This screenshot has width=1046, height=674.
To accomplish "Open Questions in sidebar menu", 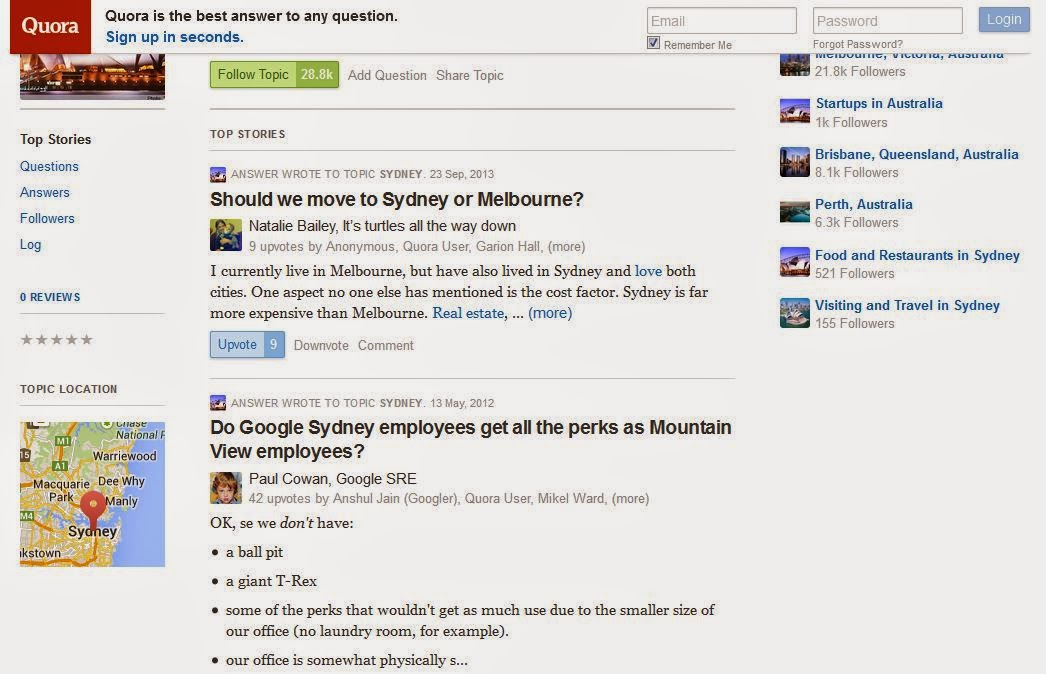I will [x=49, y=166].
